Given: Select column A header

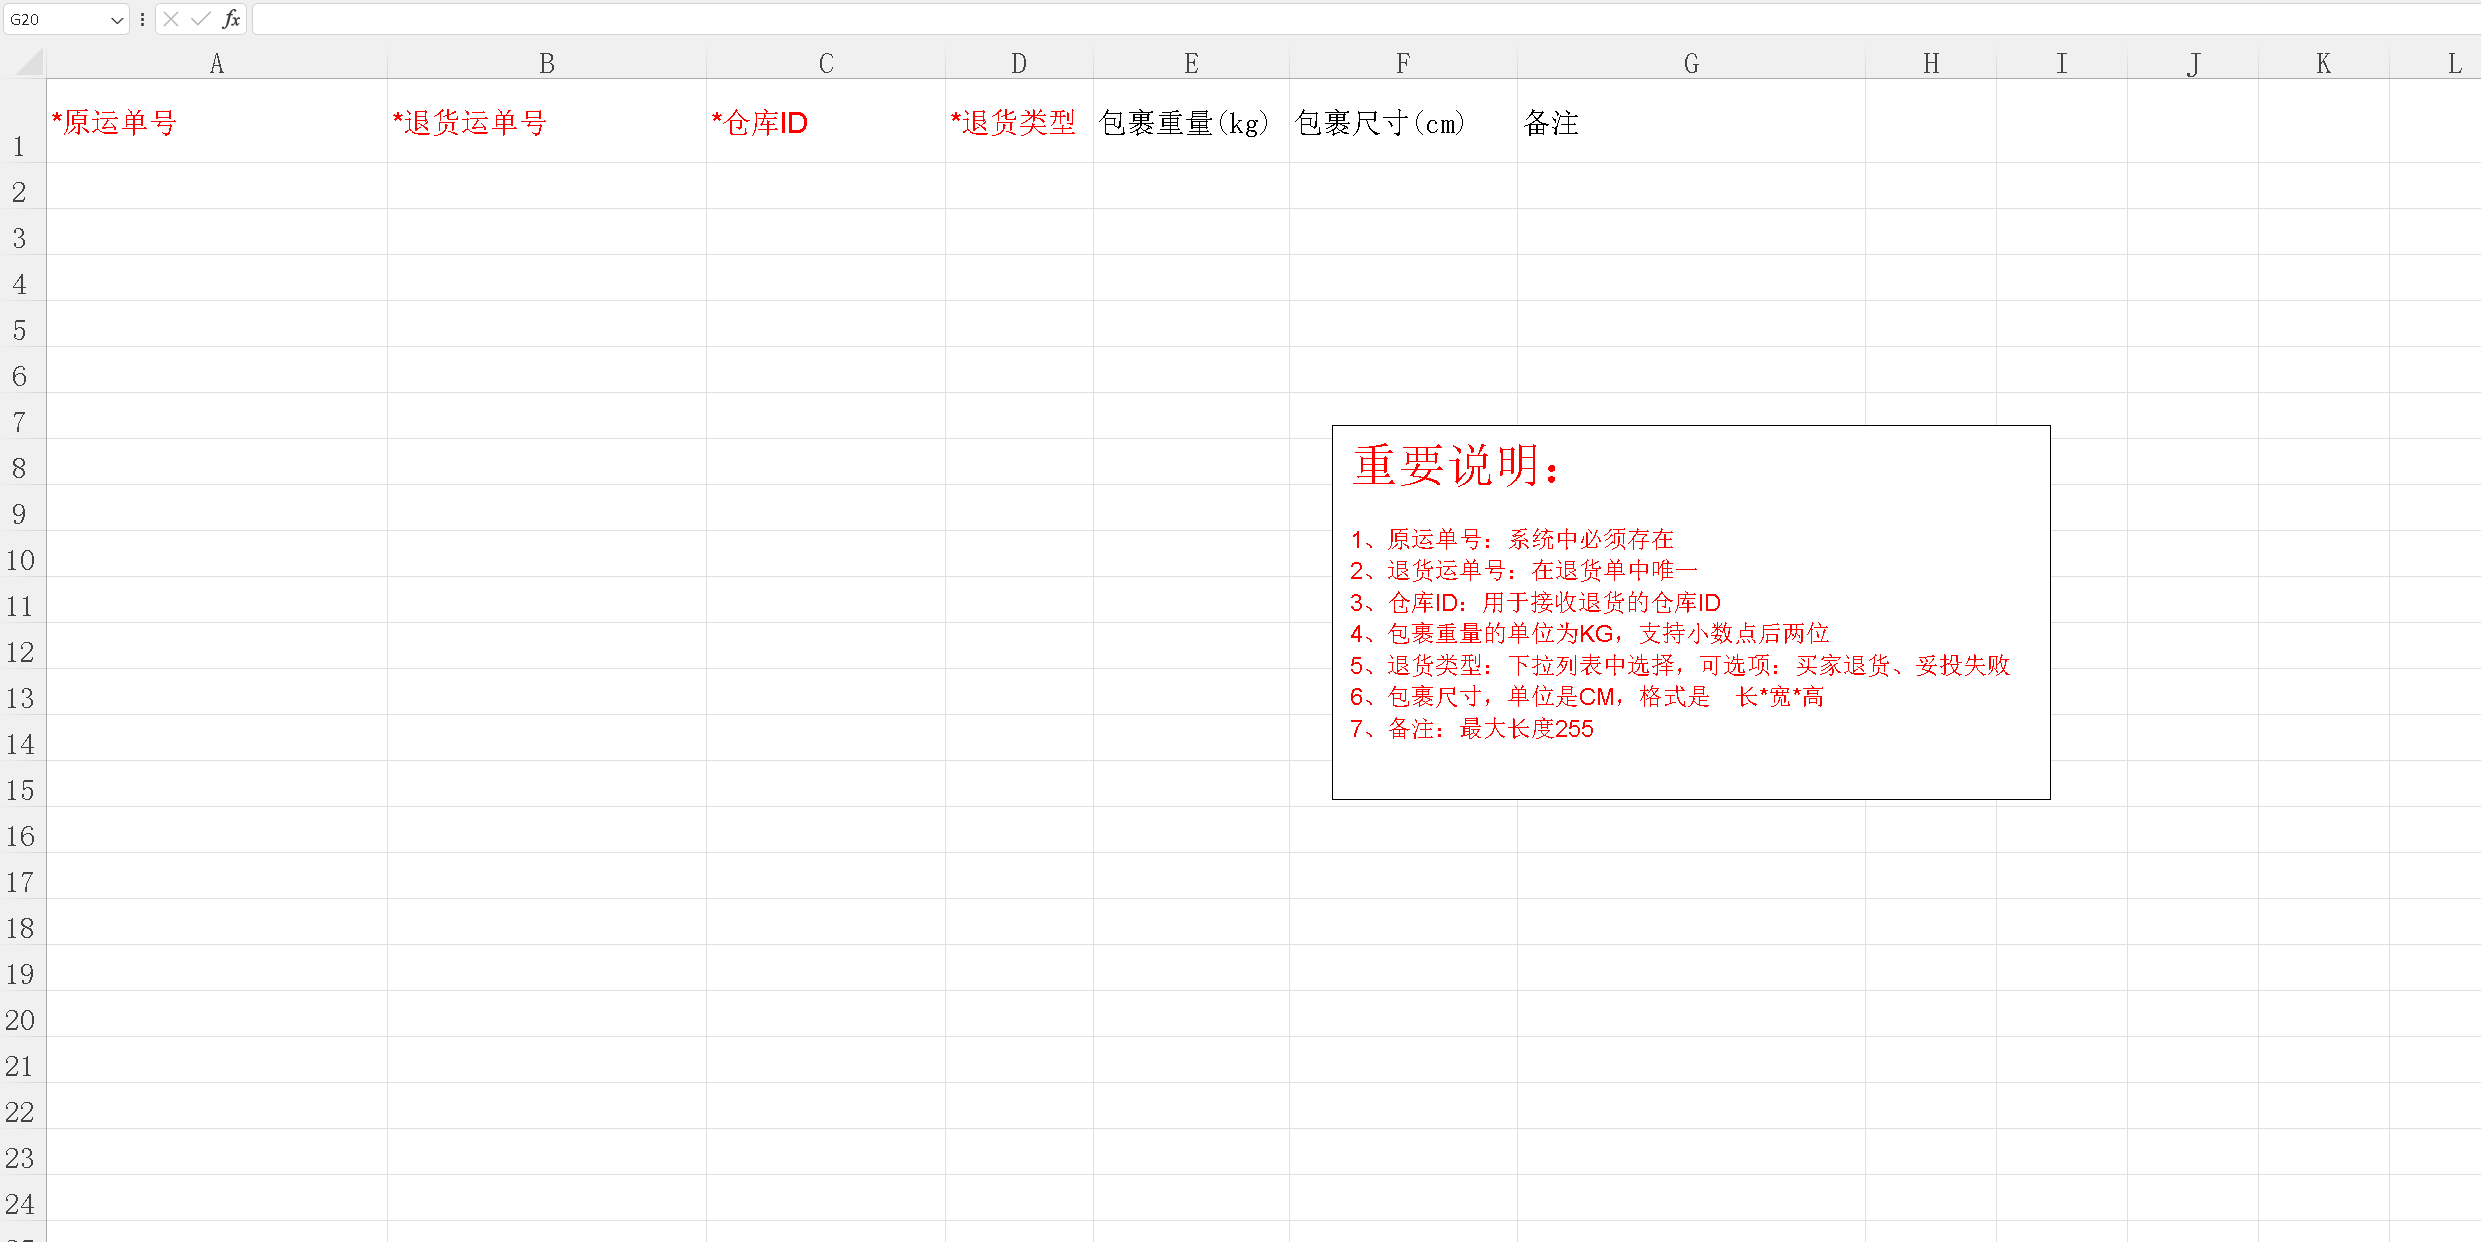Looking at the screenshot, I should (217, 64).
